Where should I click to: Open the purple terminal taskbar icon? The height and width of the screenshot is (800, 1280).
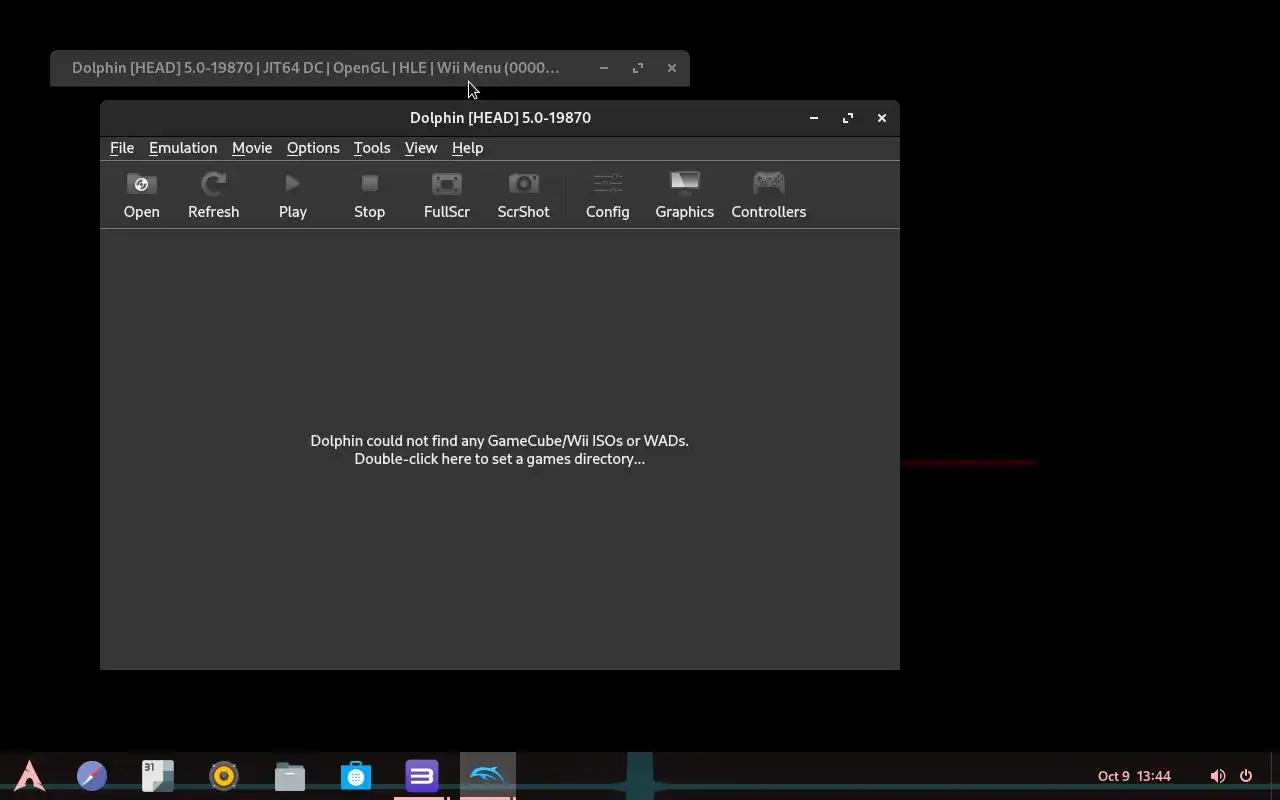click(422, 776)
